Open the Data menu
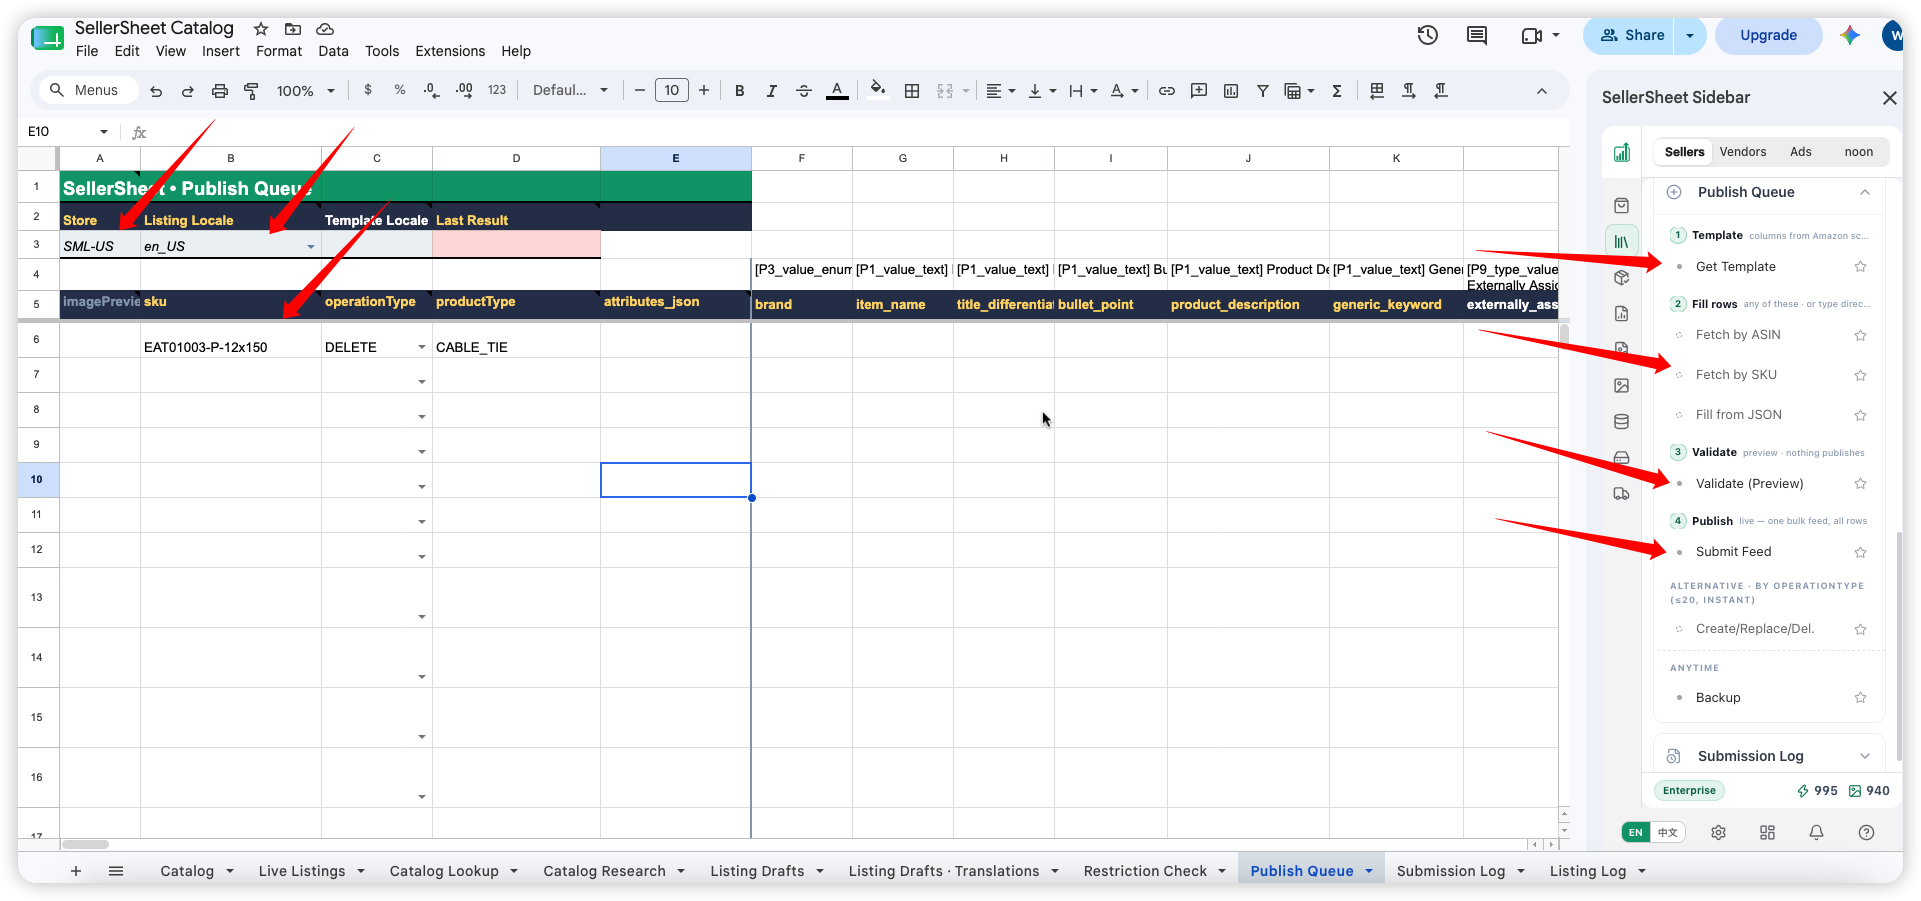 point(333,51)
